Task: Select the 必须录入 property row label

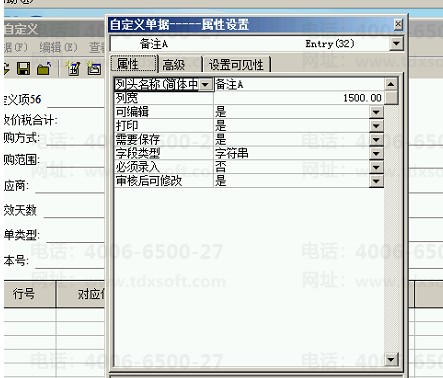Action: (x=163, y=167)
